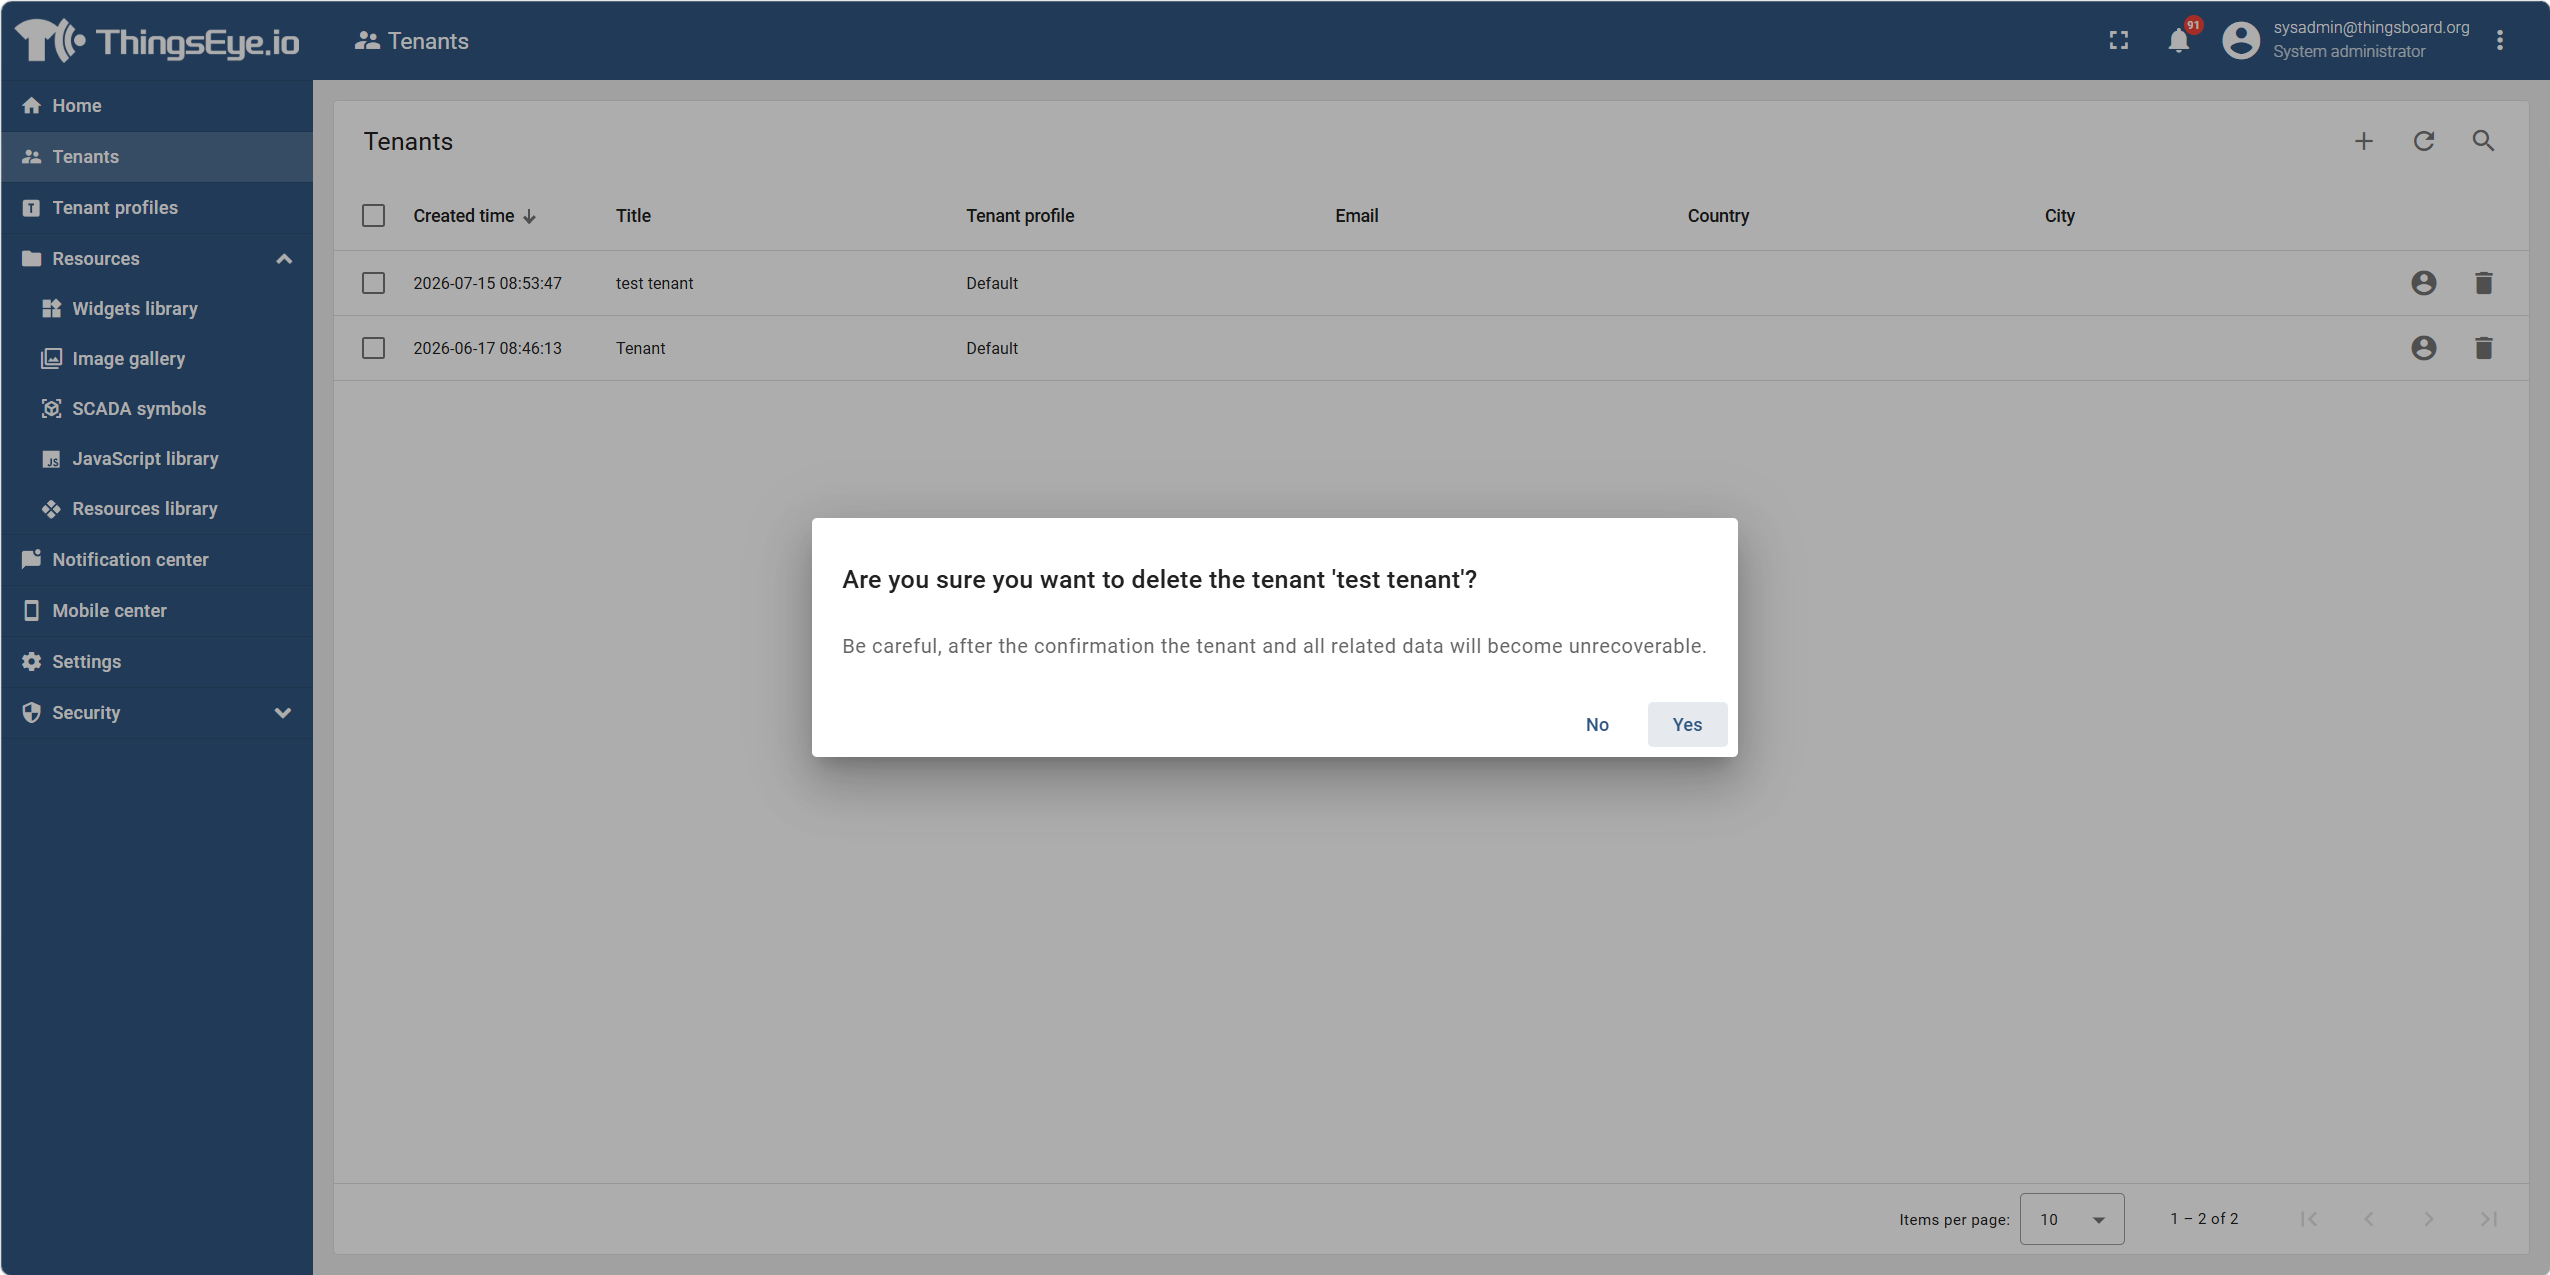Click the trash icon for Tenant row
2550x1275 pixels.
2484,348
